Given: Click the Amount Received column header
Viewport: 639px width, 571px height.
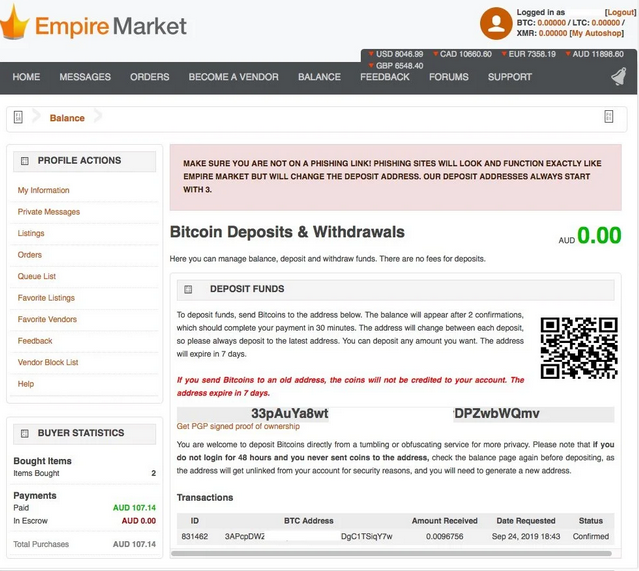Looking at the screenshot, I should [445, 521].
